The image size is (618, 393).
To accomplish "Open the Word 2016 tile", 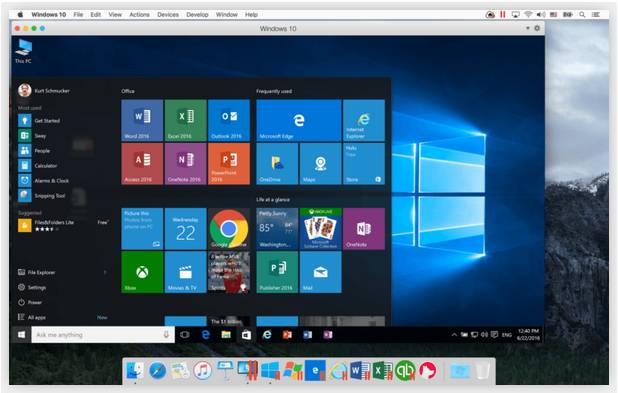I will coord(142,120).
